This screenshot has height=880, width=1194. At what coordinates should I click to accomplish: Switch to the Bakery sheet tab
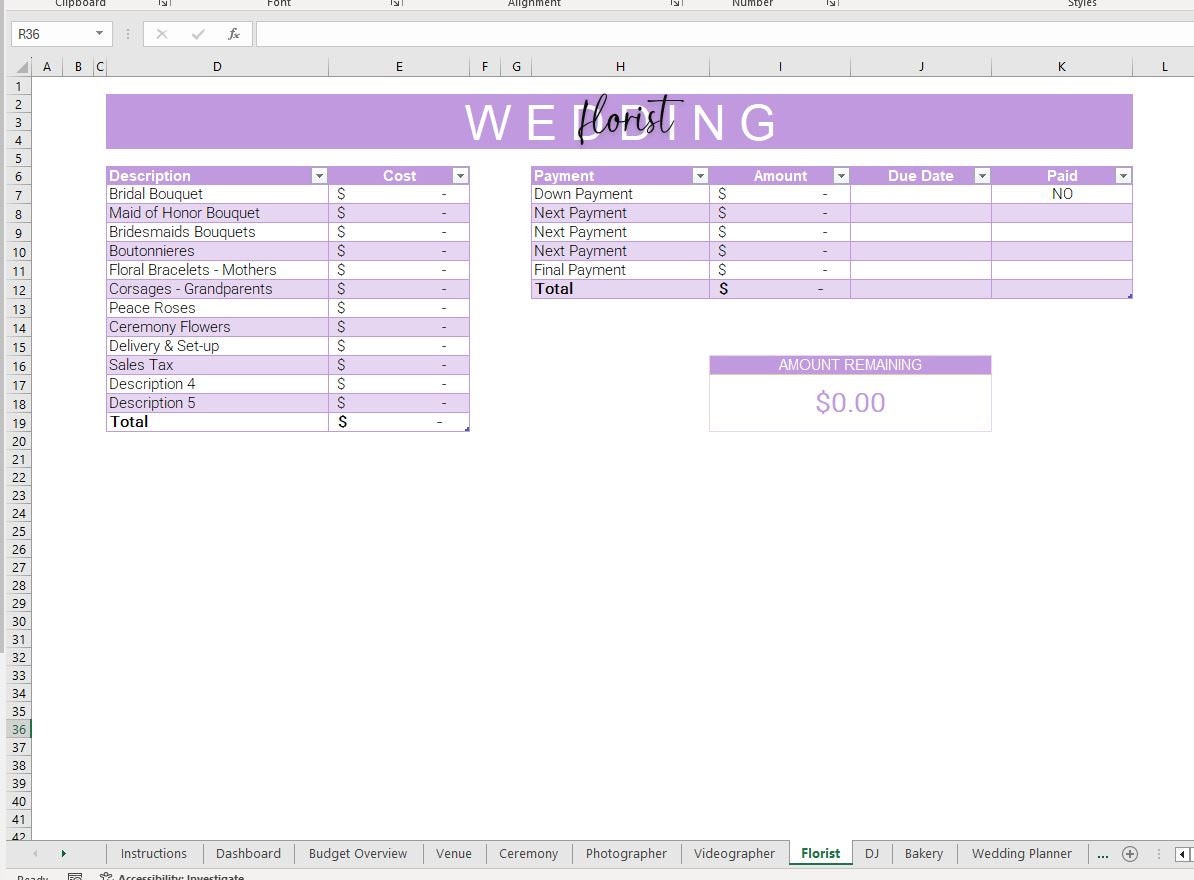coord(922,853)
